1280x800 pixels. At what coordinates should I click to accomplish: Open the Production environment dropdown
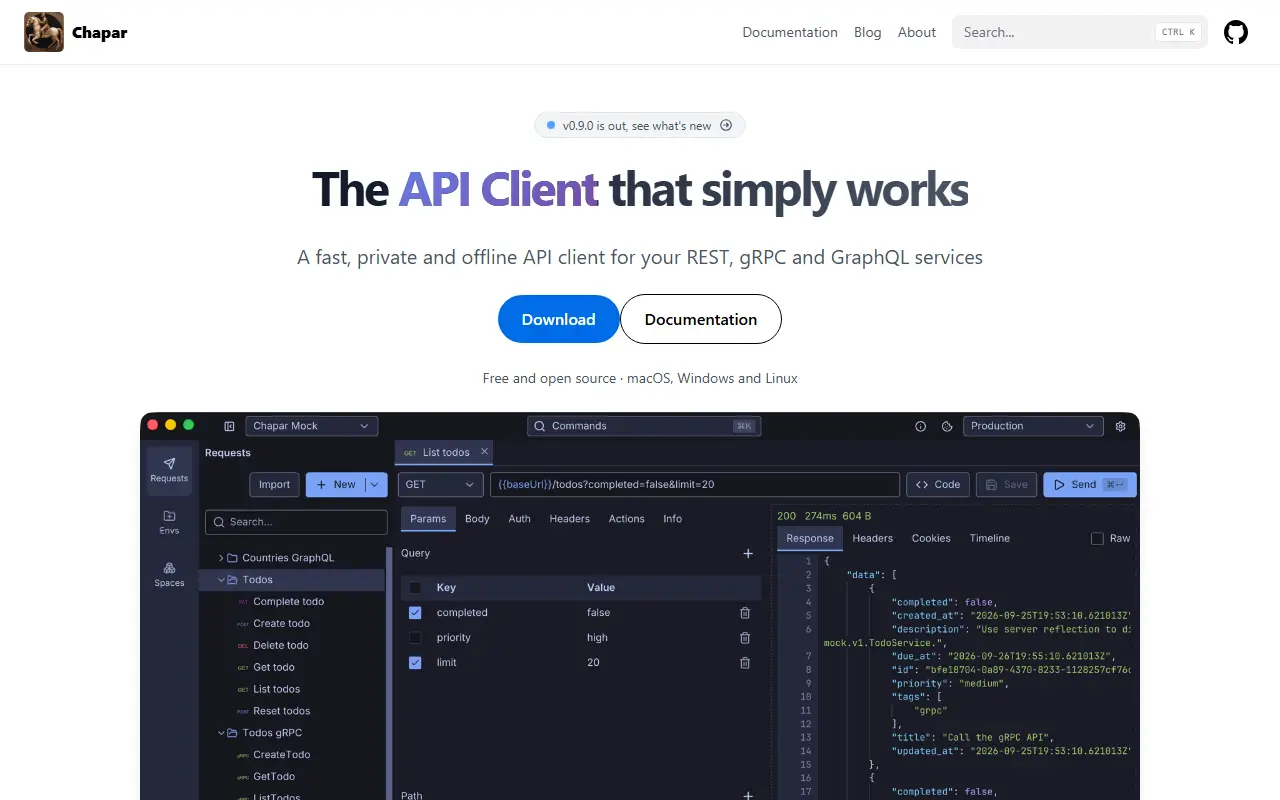[1033, 426]
